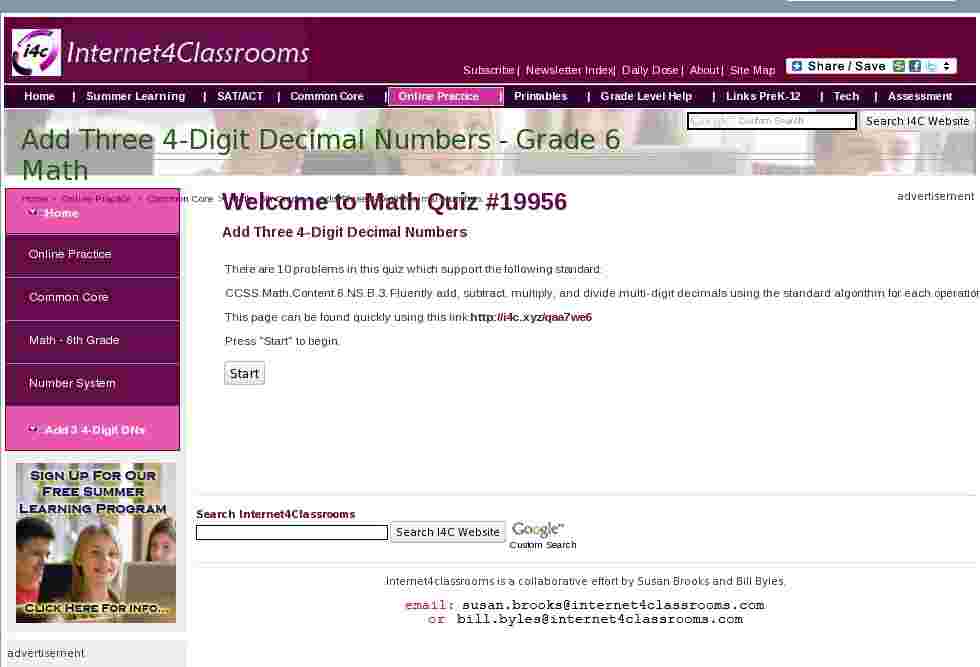
Task: Open the Summer Learning Program ad image
Action: tap(96, 543)
